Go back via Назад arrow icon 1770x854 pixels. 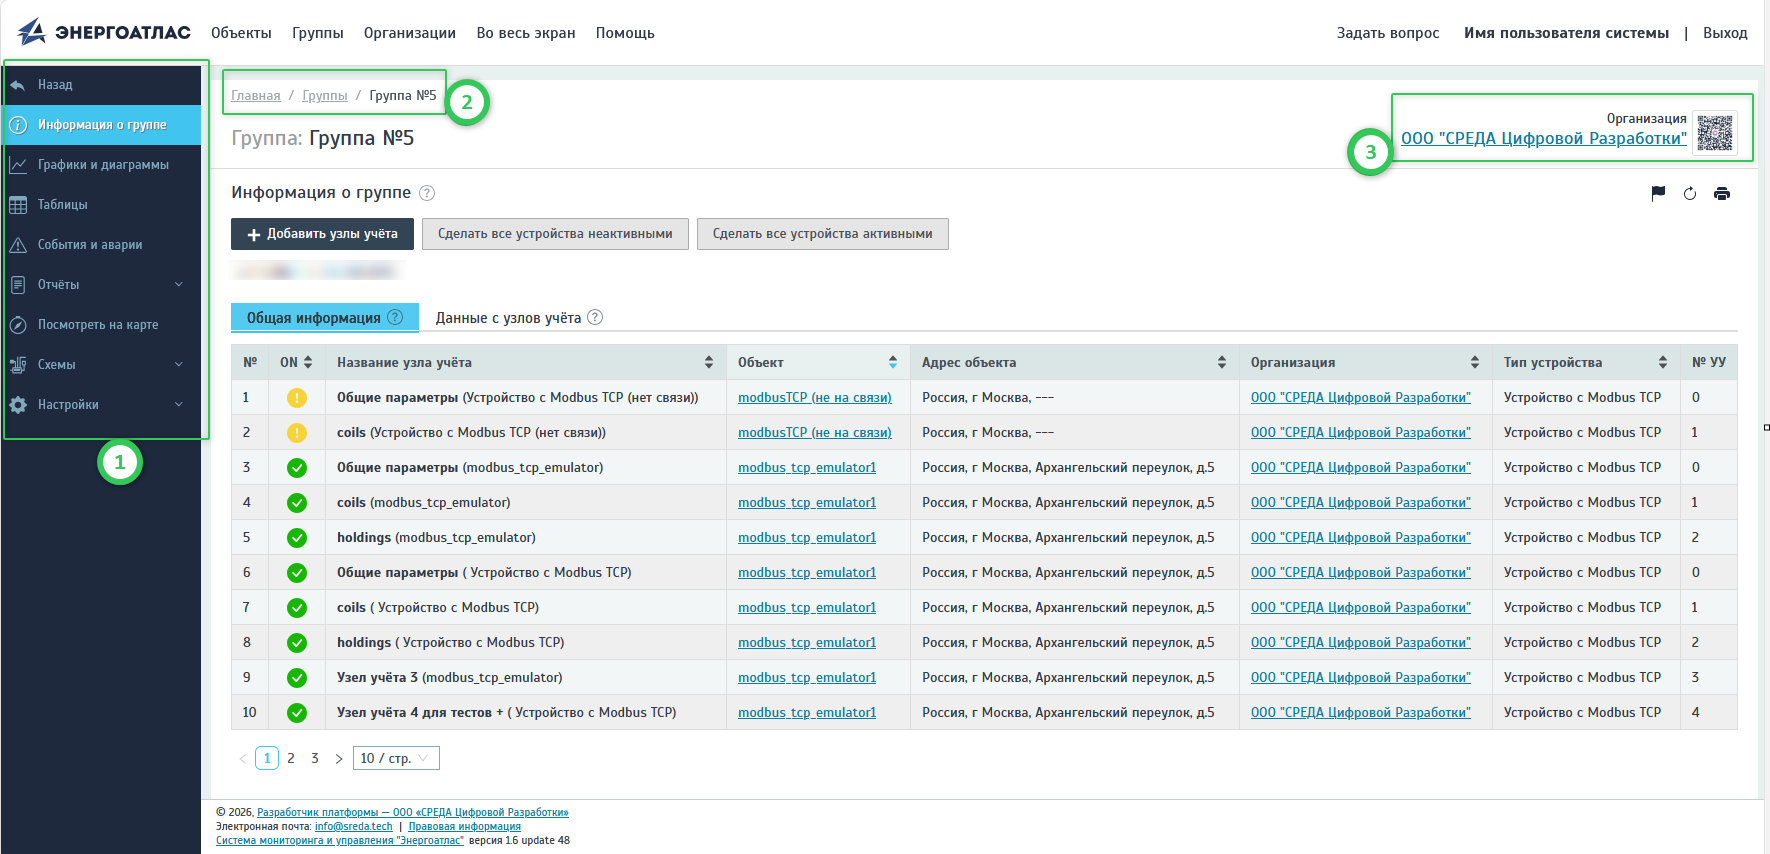tap(18, 85)
